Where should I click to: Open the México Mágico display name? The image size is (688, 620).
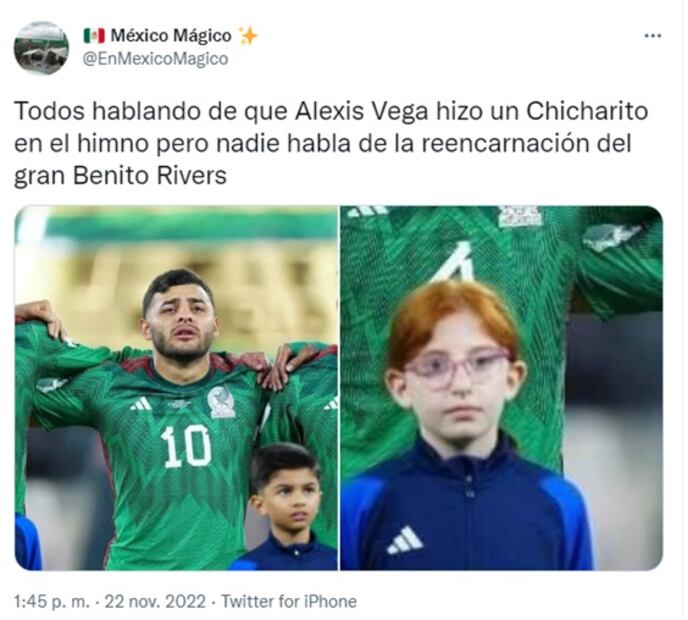tap(171, 36)
